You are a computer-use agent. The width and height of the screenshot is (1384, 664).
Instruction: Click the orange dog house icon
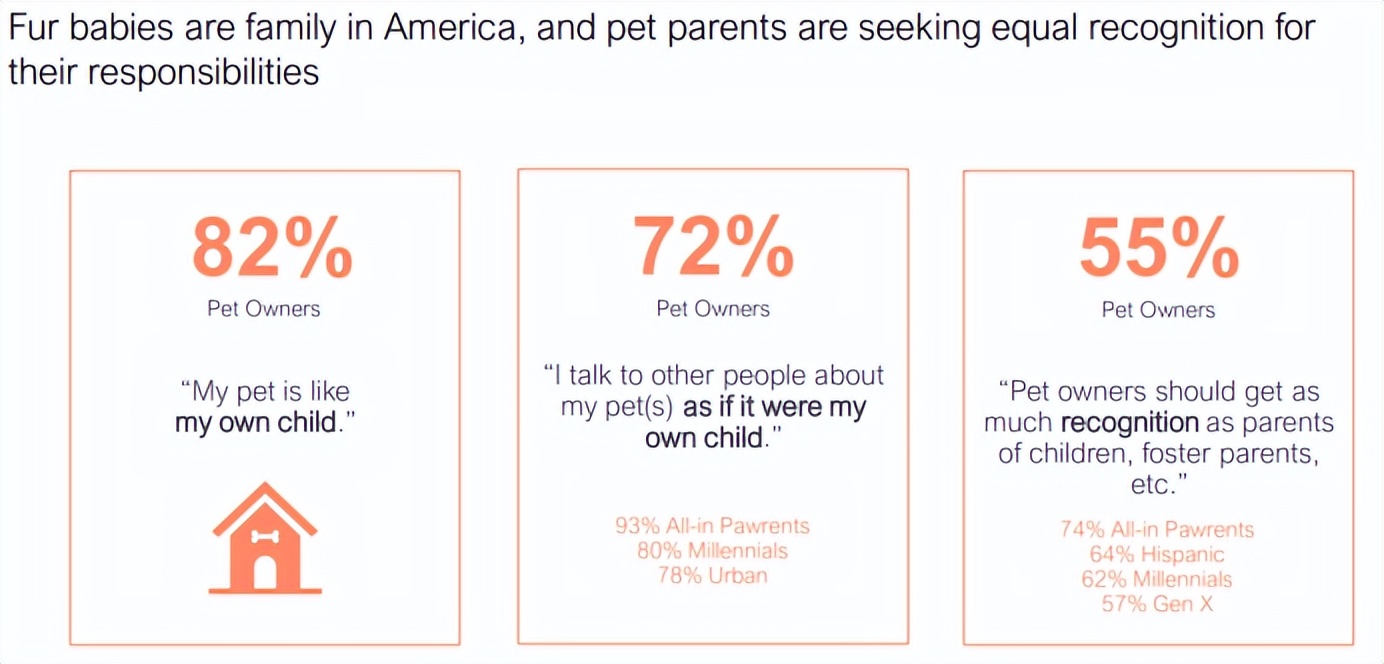[x=264, y=538]
